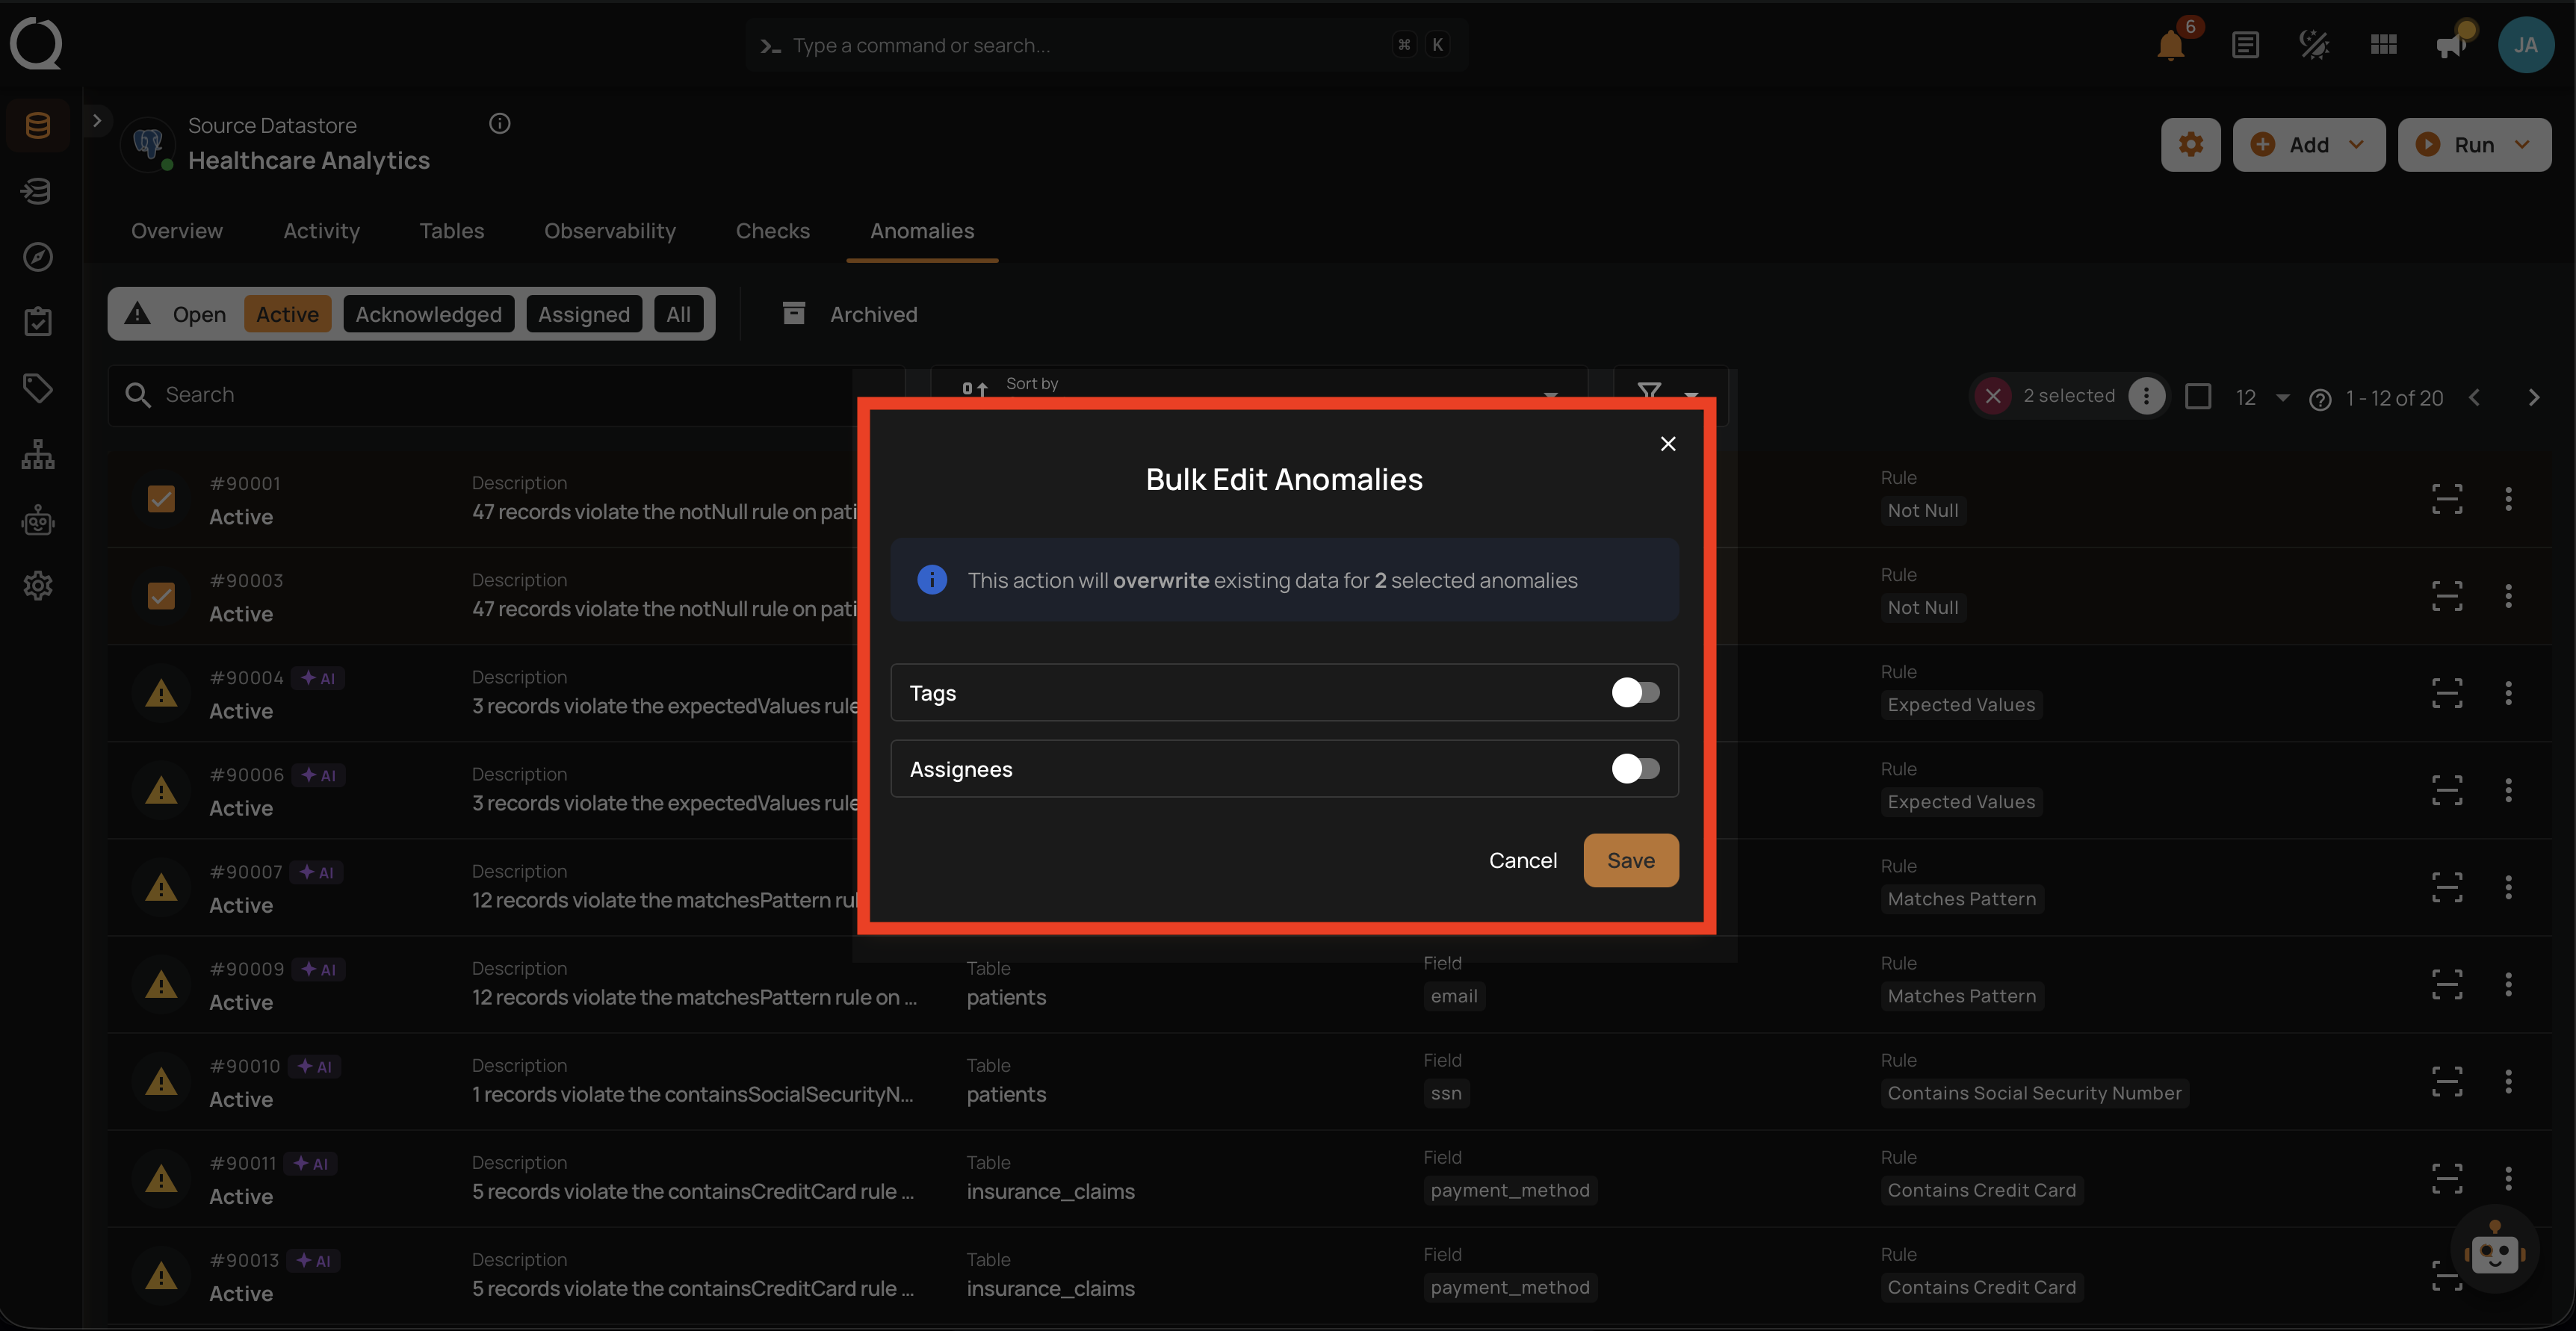
Task: Click warning icon of anomaly #90007
Action: pos(161,887)
